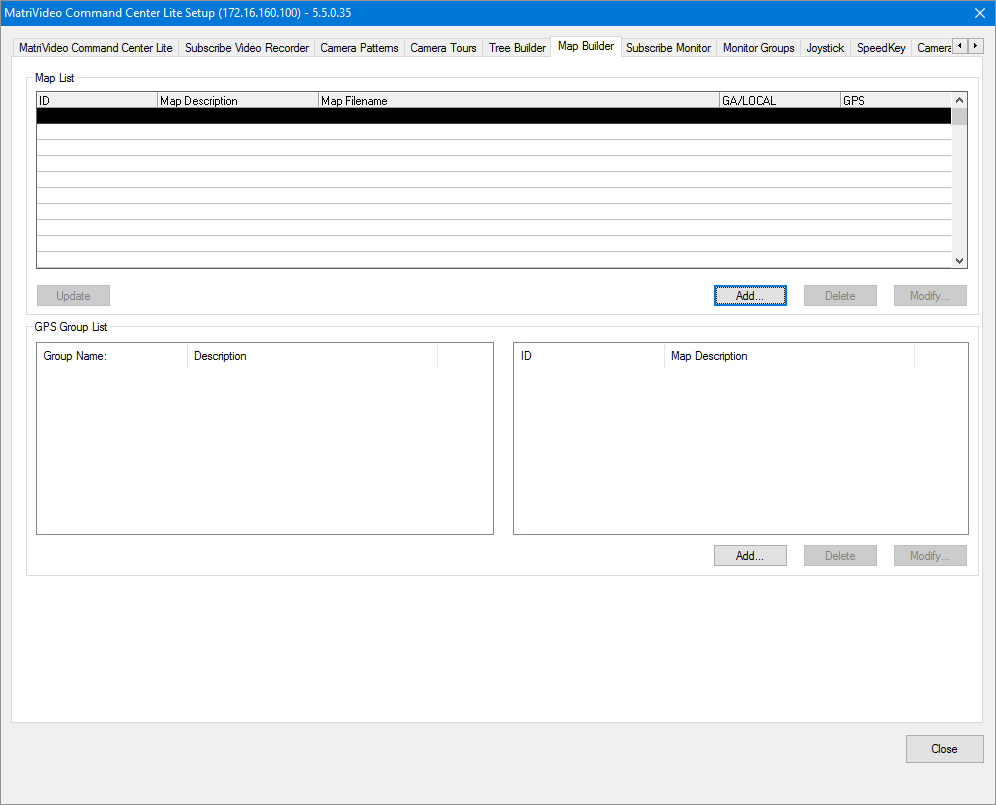Click Add button under Map List

click(750, 296)
